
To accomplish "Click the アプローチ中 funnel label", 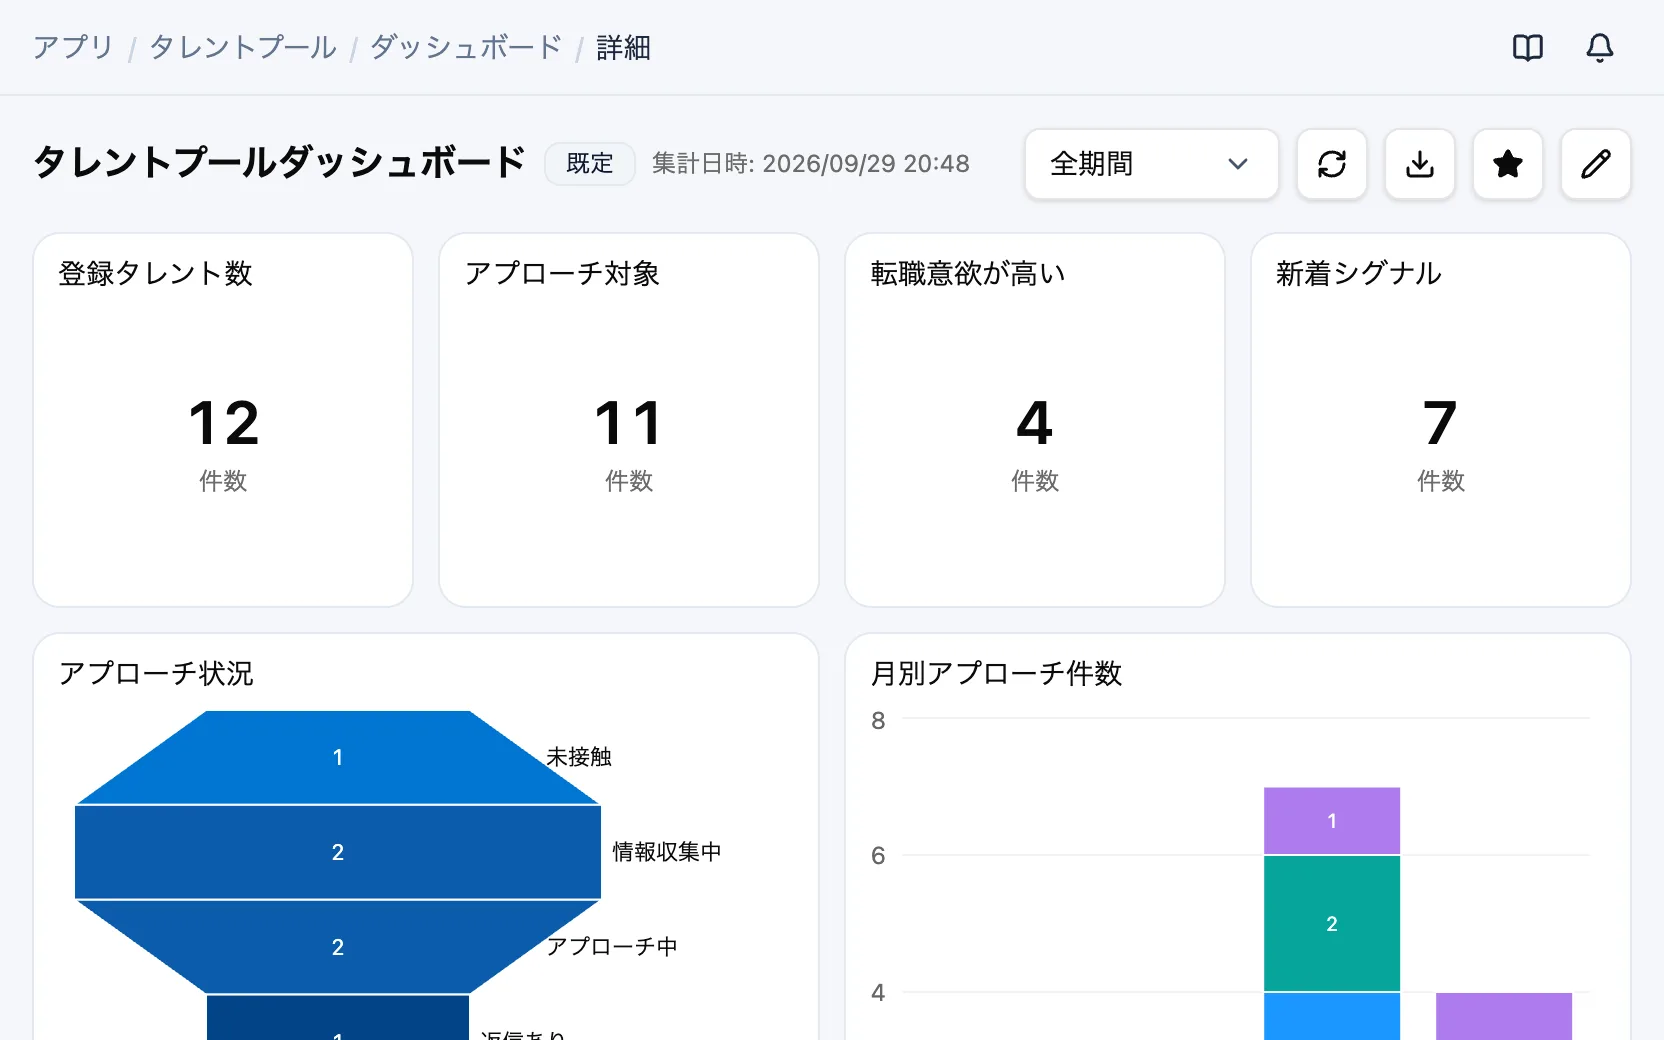I will [x=612, y=947].
